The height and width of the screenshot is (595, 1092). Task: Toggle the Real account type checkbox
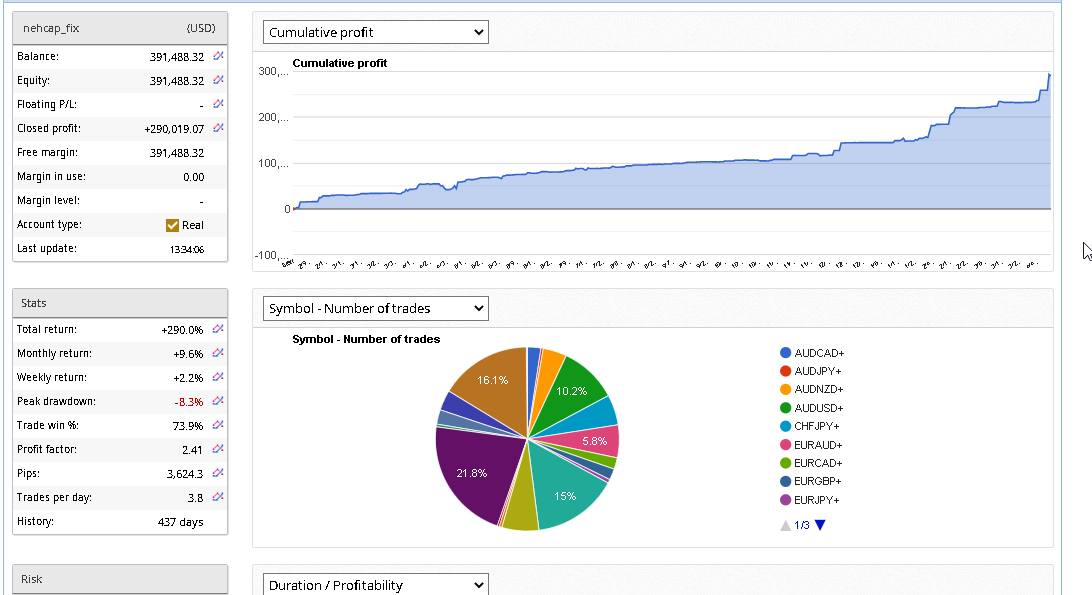tap(172, 225)
